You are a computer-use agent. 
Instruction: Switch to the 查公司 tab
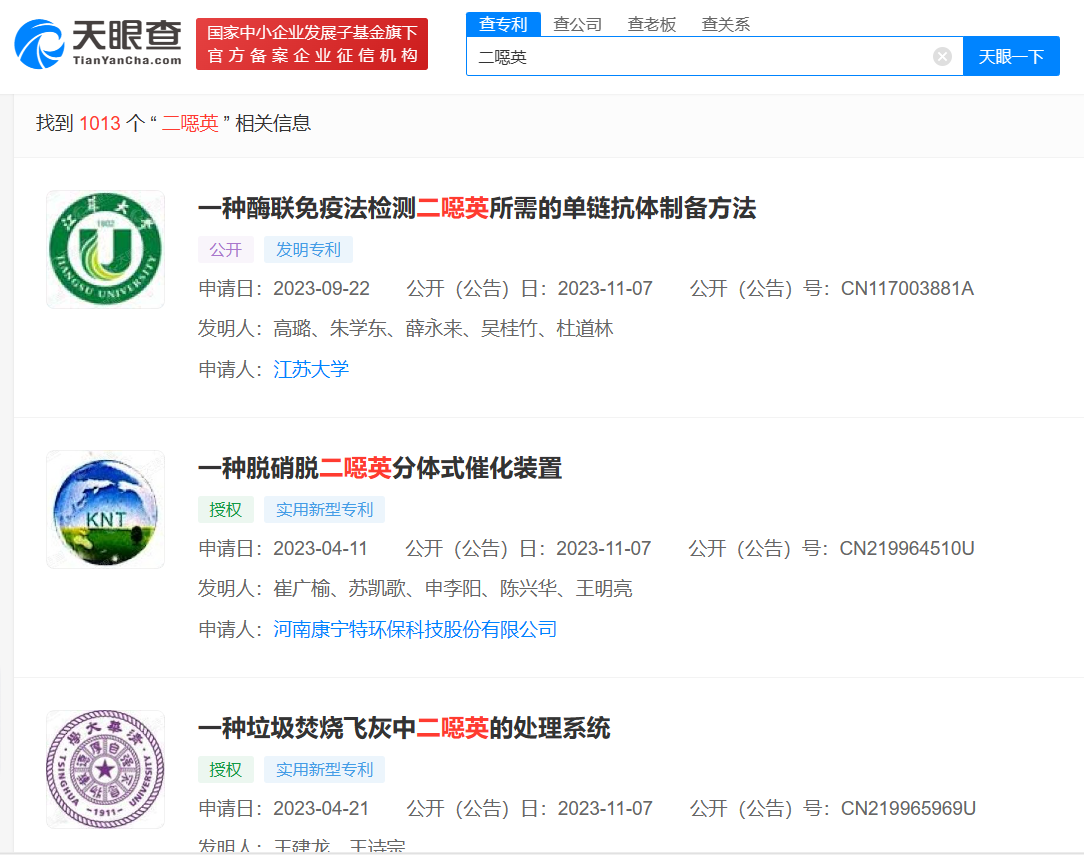pyautogui.click(x=577, y=24)
